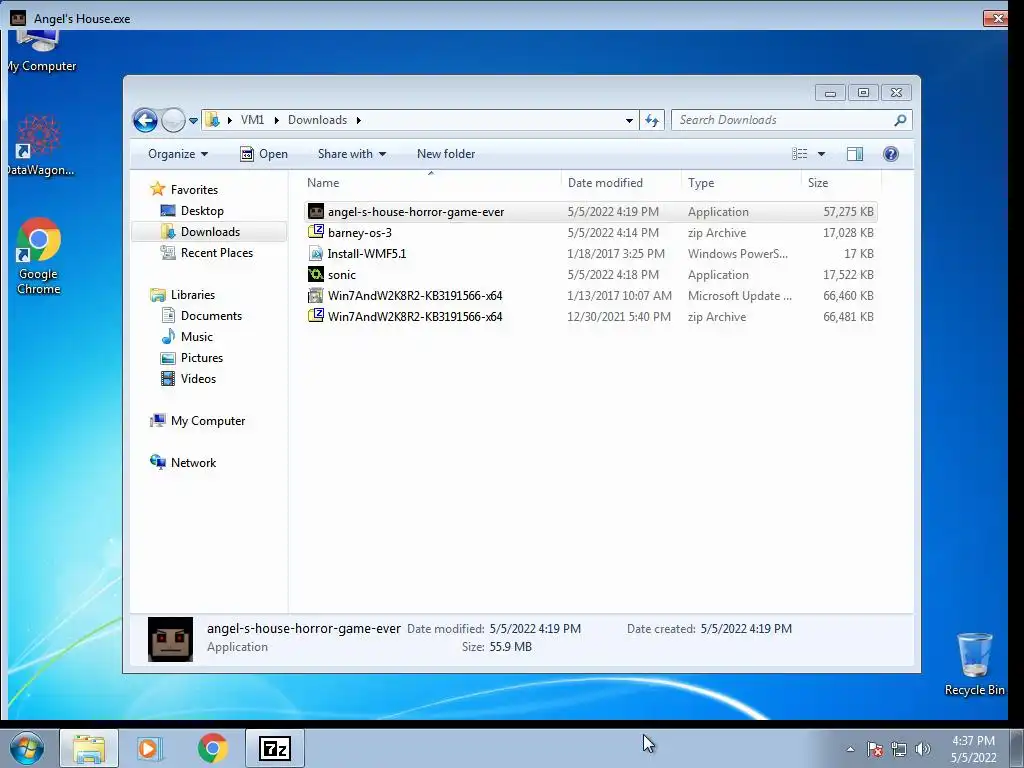Click the 1/18/2017 3:25 PM date cell
This screenshot has width=1024, height=768.
click(616, 254)
